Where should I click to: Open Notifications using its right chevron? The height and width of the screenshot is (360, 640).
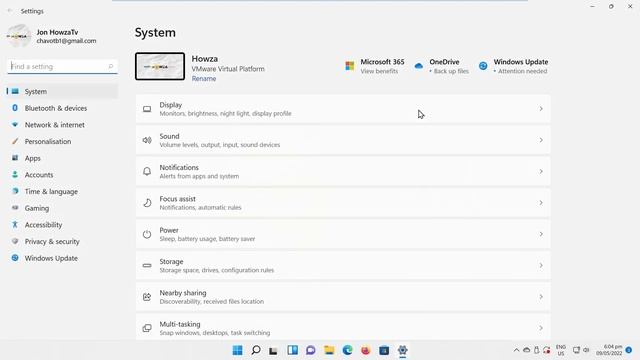[x=541, y=171]
